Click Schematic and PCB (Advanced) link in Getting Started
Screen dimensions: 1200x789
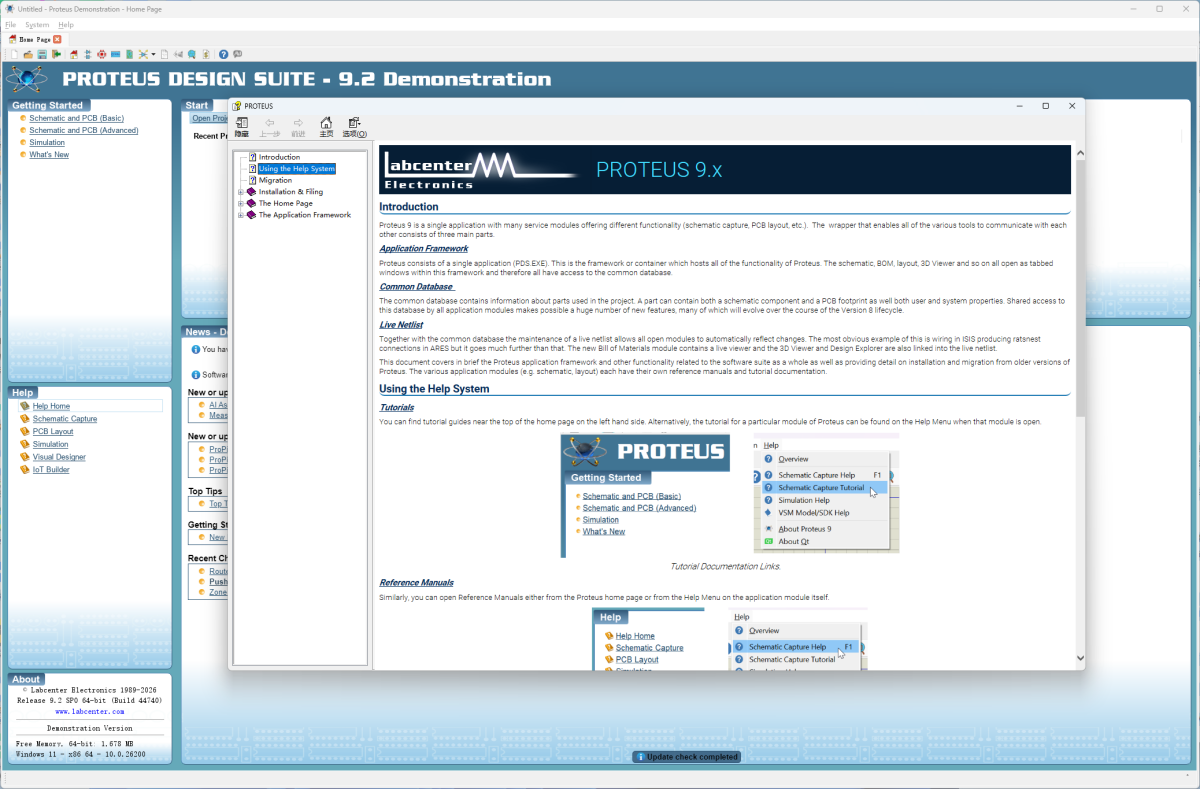tap(84, 130)
